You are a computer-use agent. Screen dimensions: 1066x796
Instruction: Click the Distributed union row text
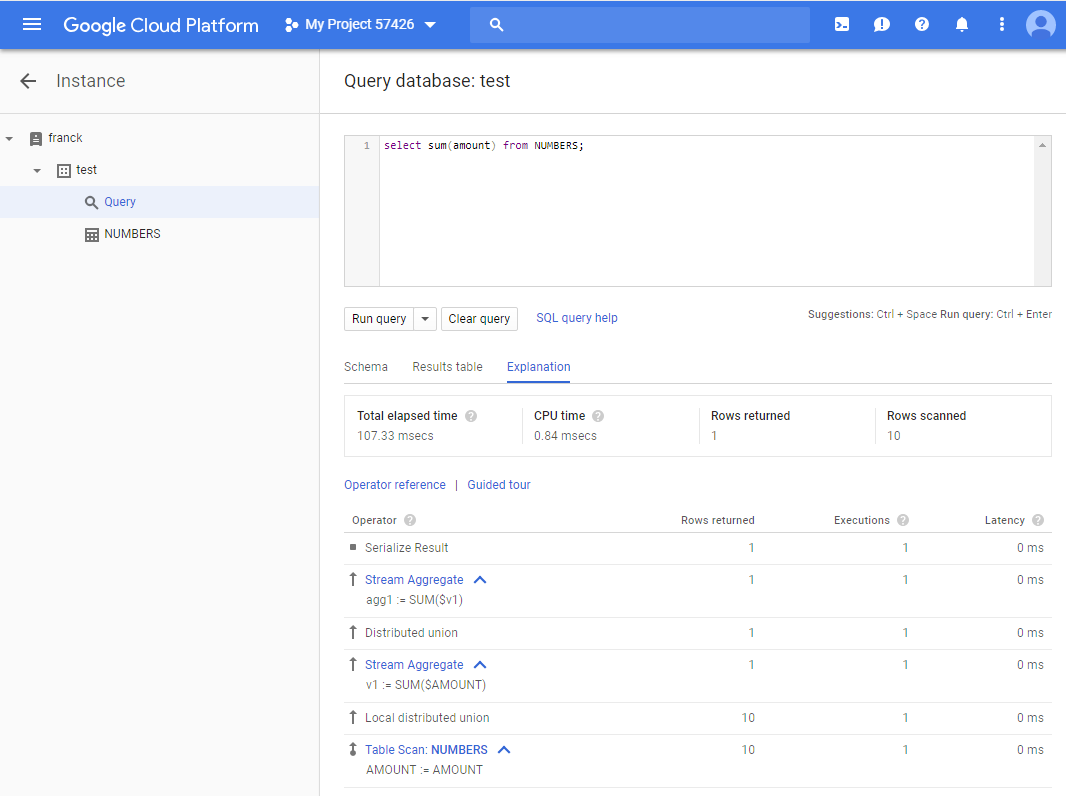click(411, 633)
